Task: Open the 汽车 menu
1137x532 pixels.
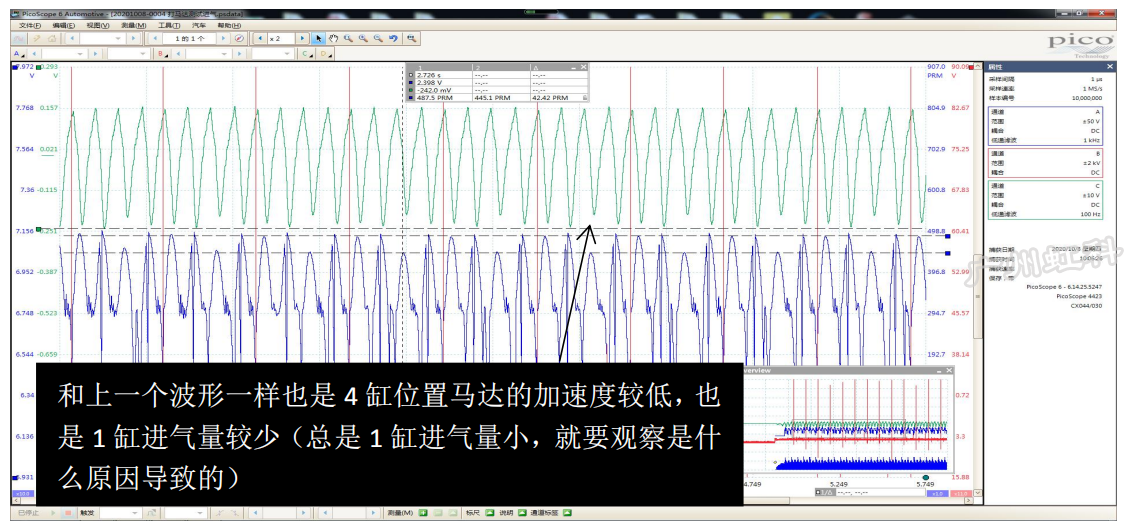Action: [x=198, y=25]
